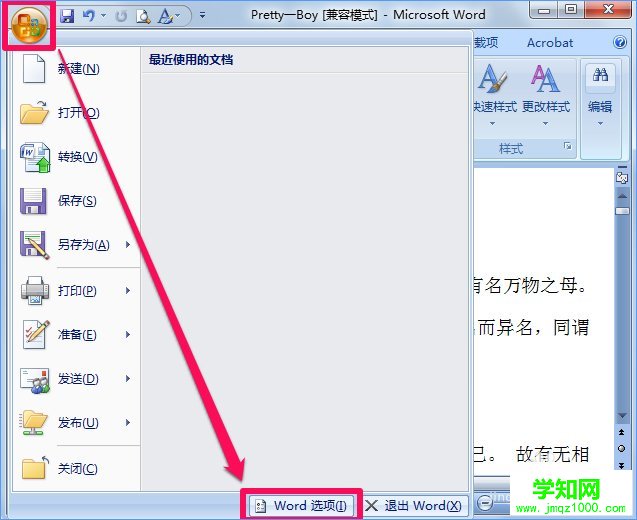Viewport: 637px width, 520px height.
Task: Click vertical scrollbar down arrow
Action: 622,416
